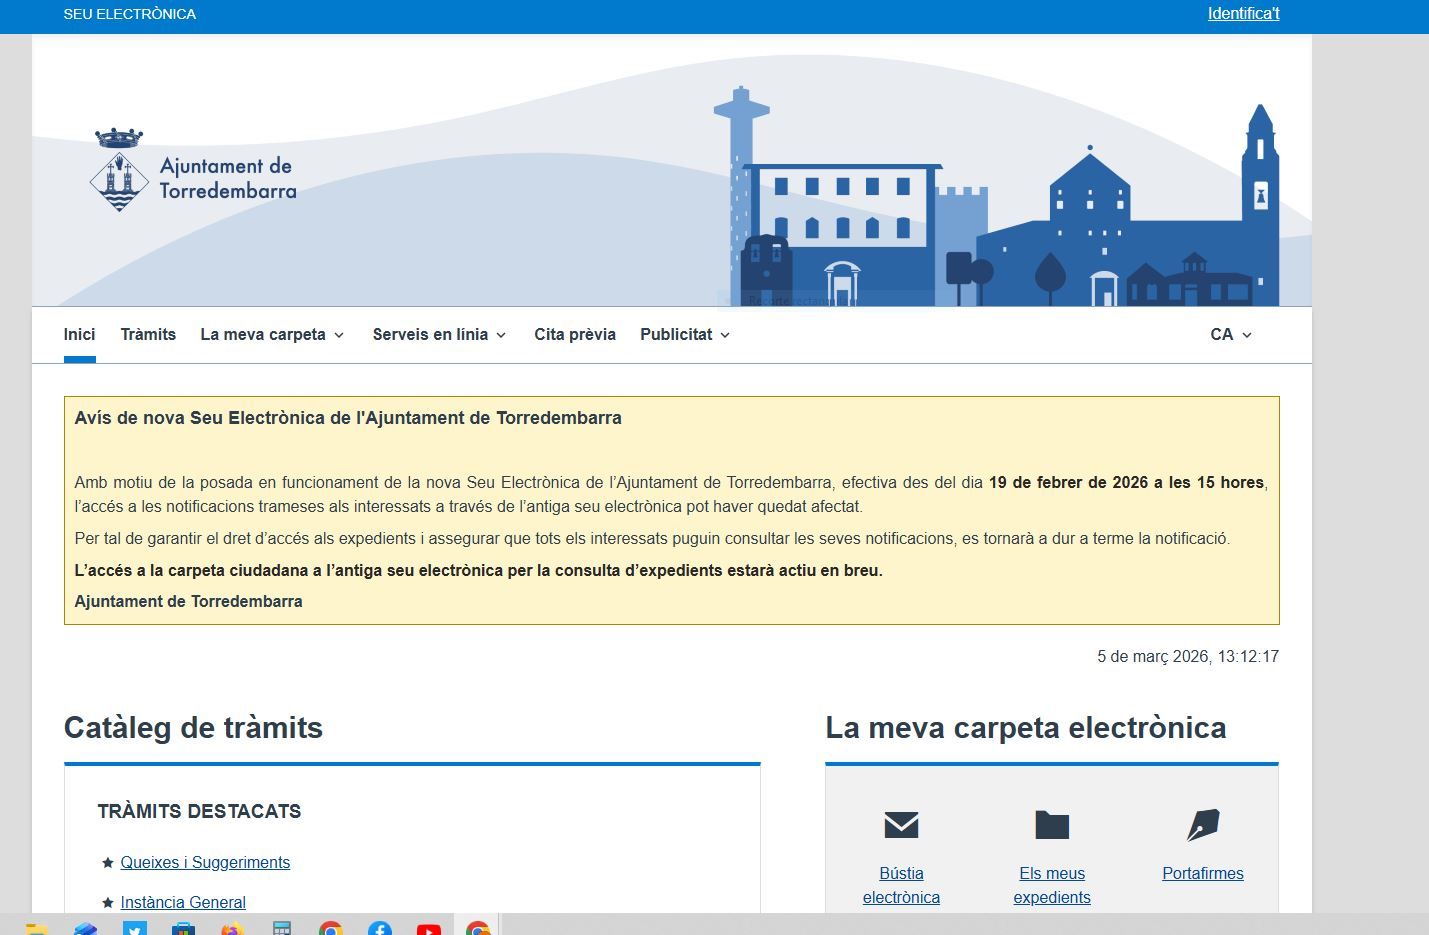Expand La meva carpeta menu

coord(272,335)
